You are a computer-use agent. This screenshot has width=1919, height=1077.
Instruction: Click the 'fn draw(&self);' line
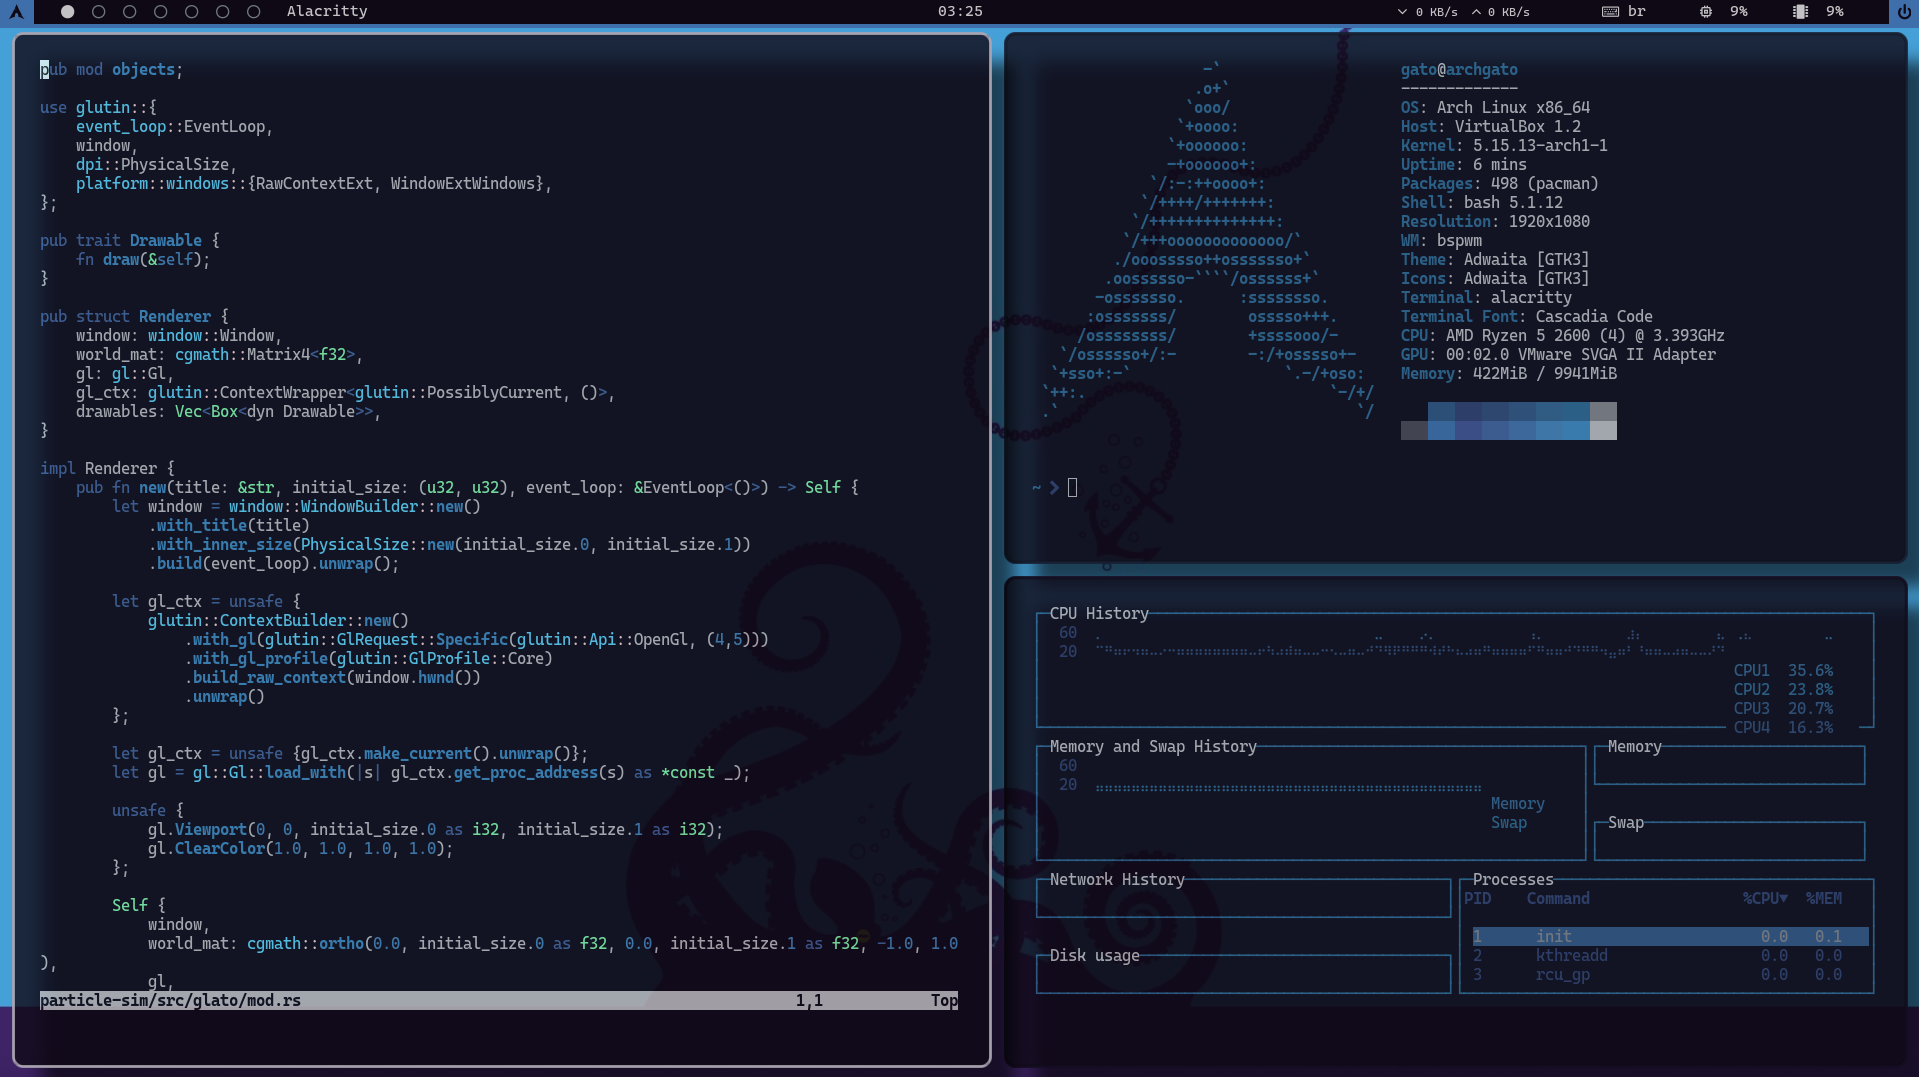point(143,259)
